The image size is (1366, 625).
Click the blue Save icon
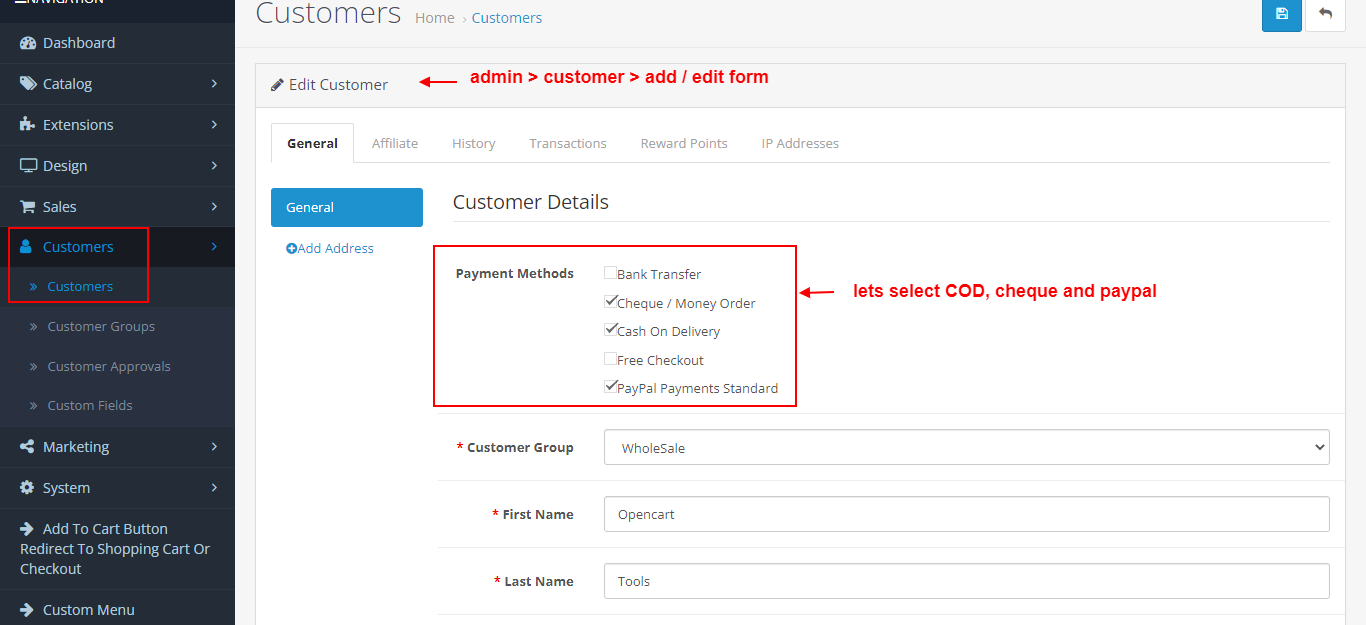pos(1281,16)
